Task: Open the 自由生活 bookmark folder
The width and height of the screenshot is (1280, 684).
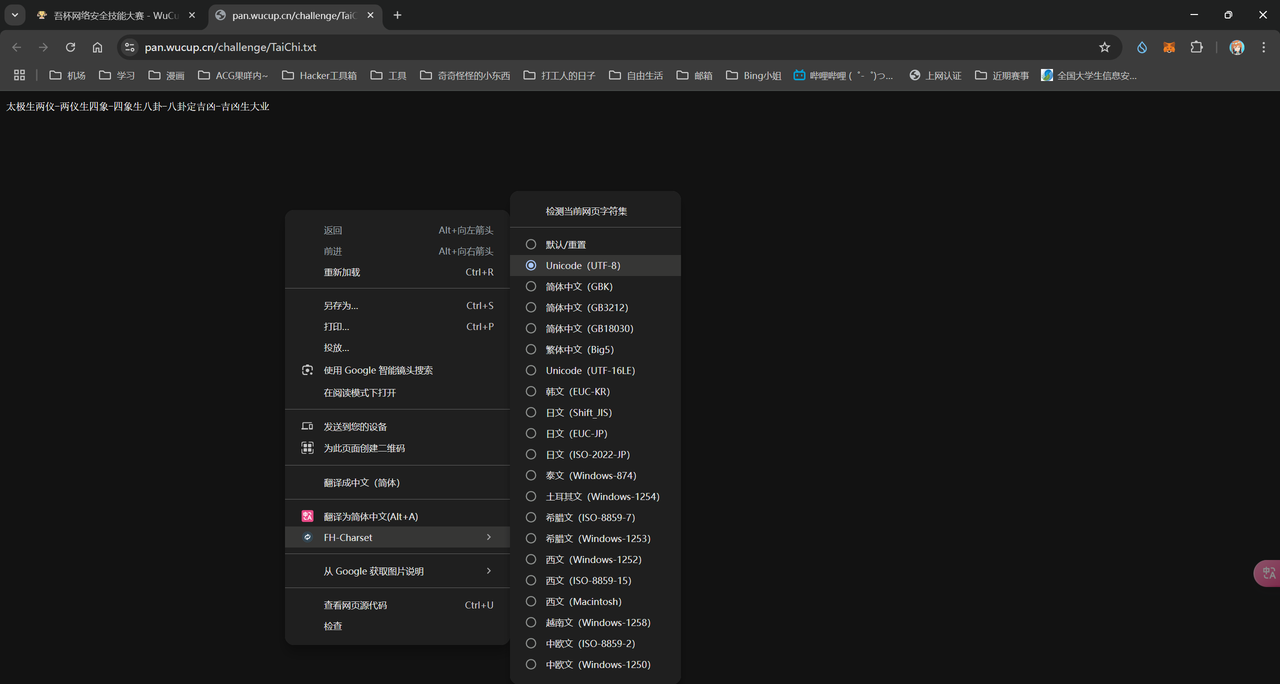Action: (x=635, y=75)
